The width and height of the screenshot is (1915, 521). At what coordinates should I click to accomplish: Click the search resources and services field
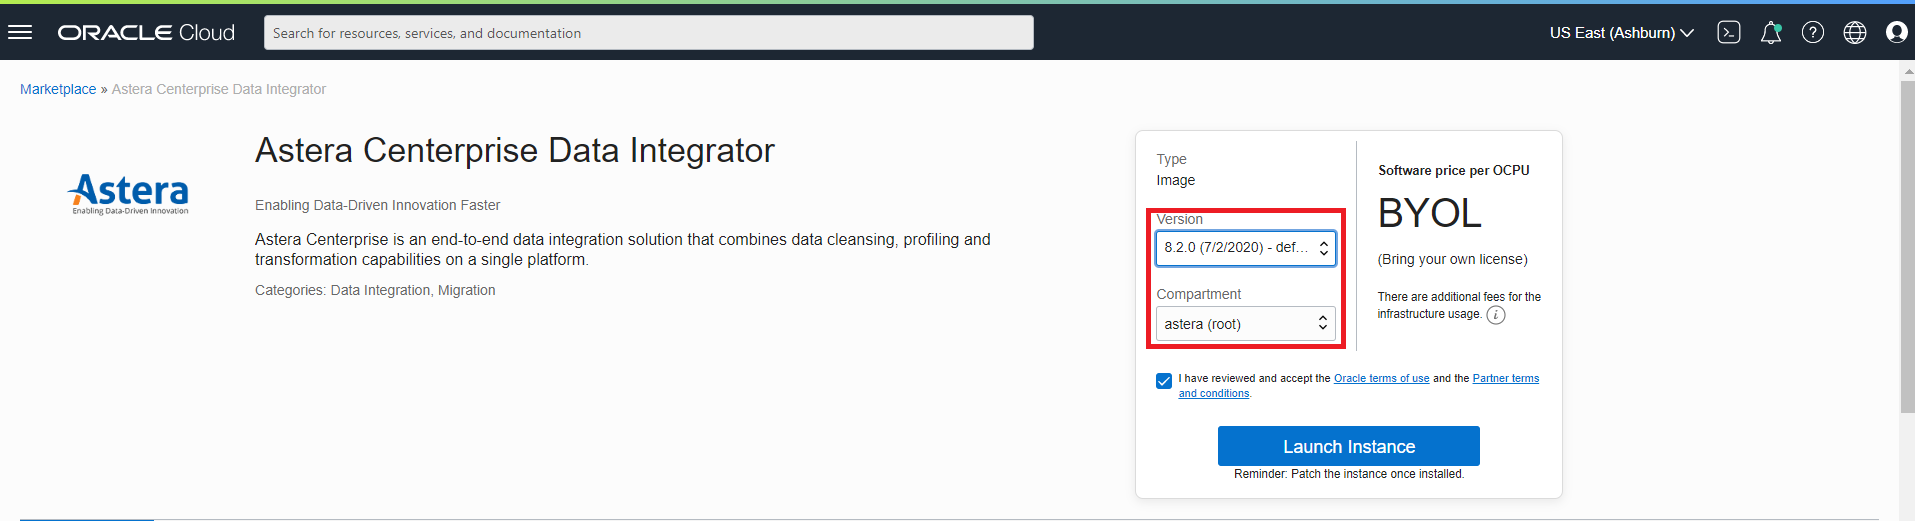click(648, 32)
